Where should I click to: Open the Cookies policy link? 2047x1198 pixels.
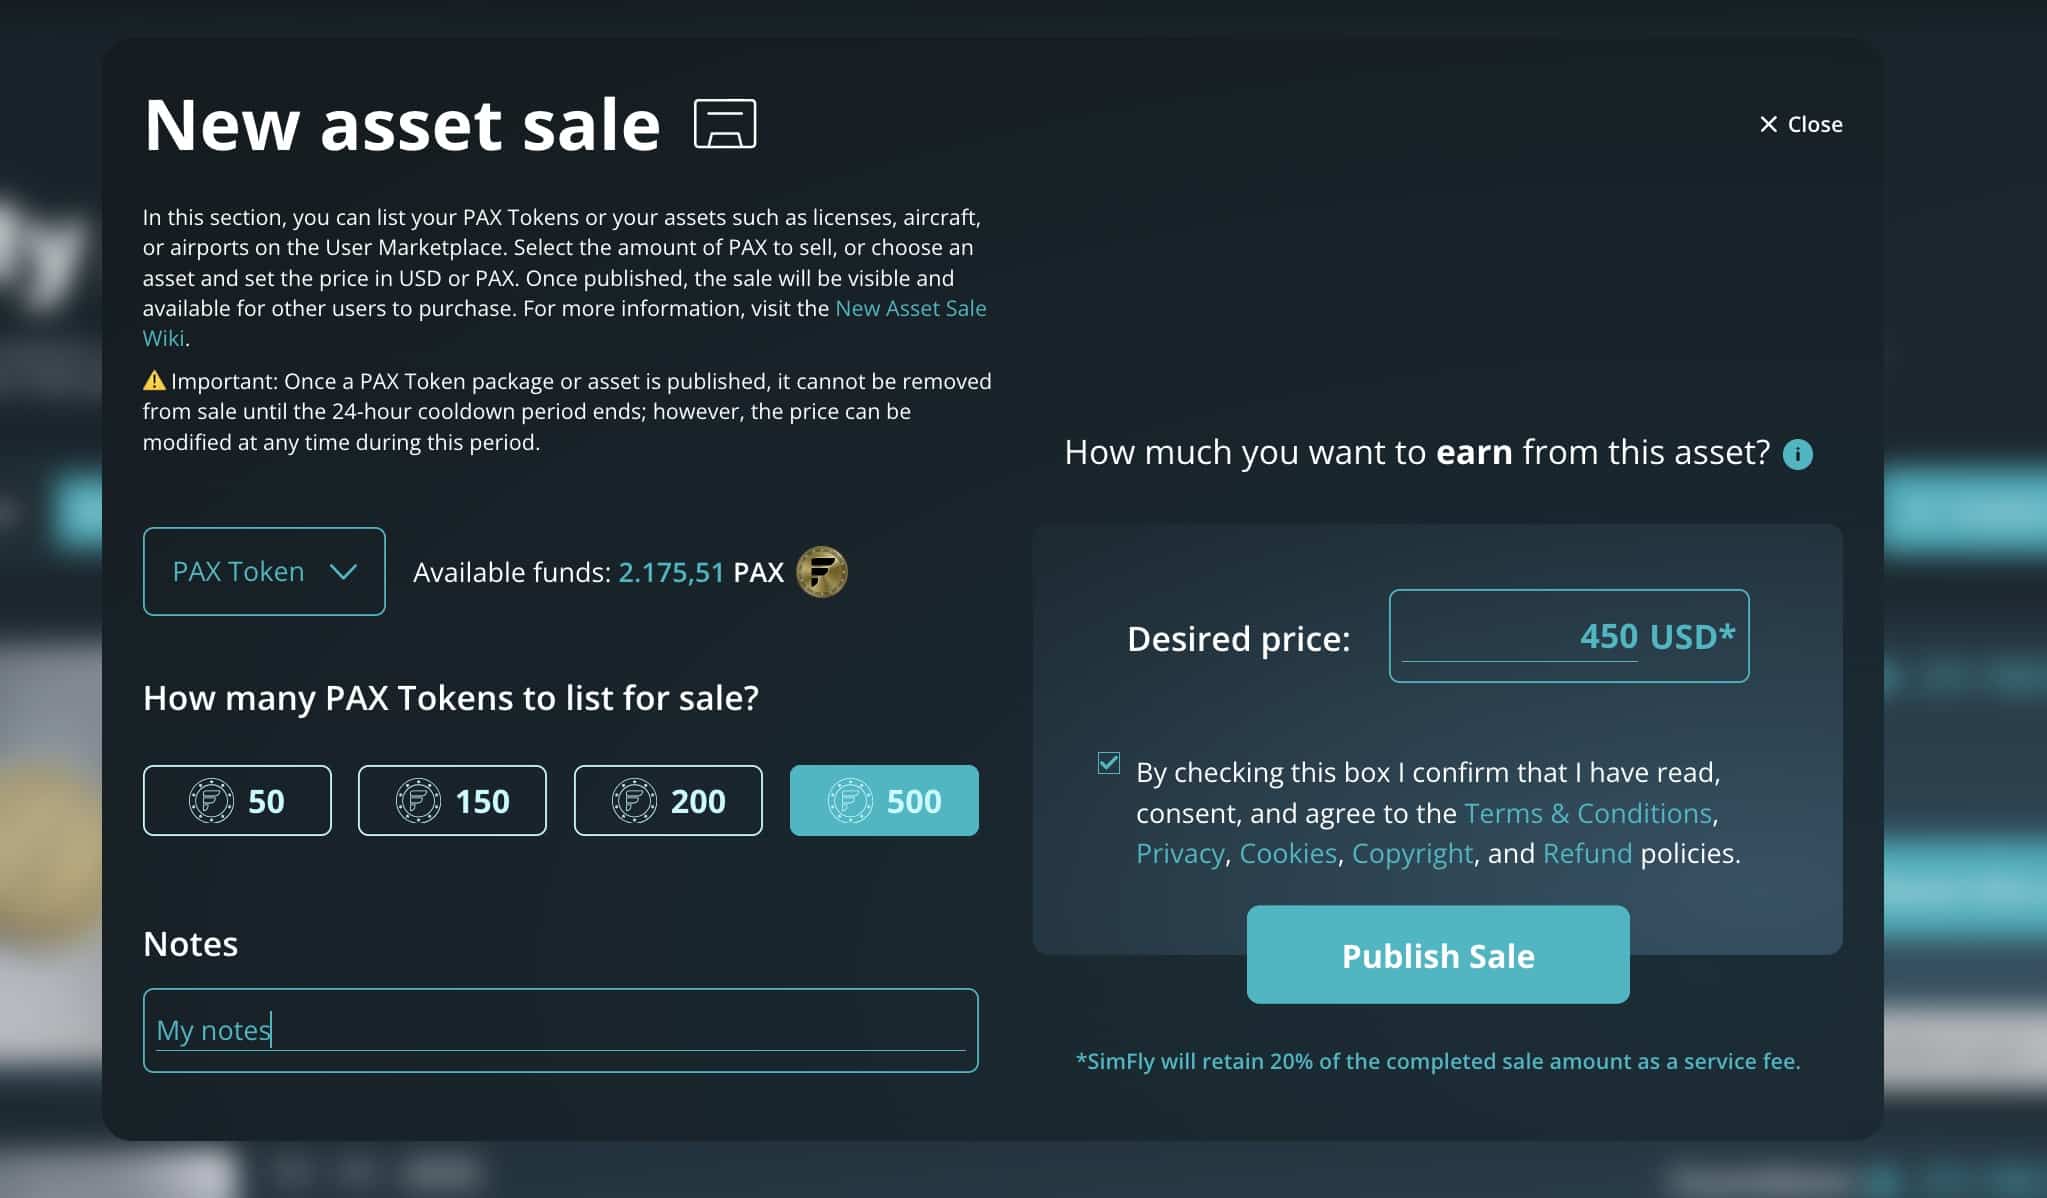[x=1288, y=853]
